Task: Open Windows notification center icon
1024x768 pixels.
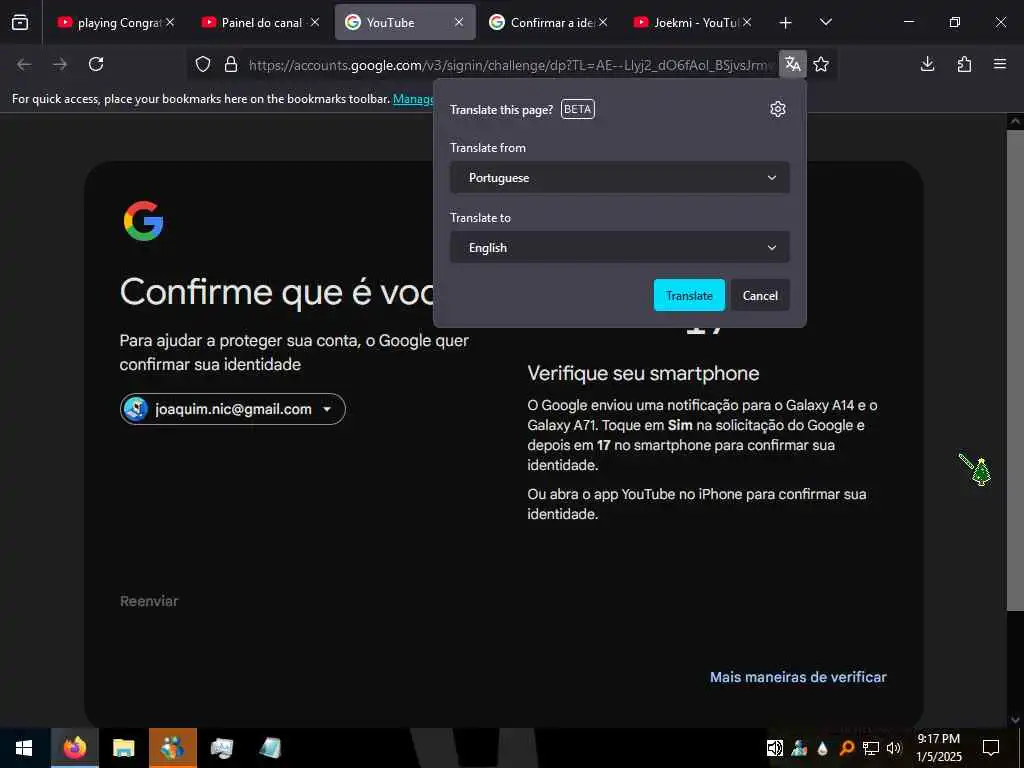Action: 991,748
